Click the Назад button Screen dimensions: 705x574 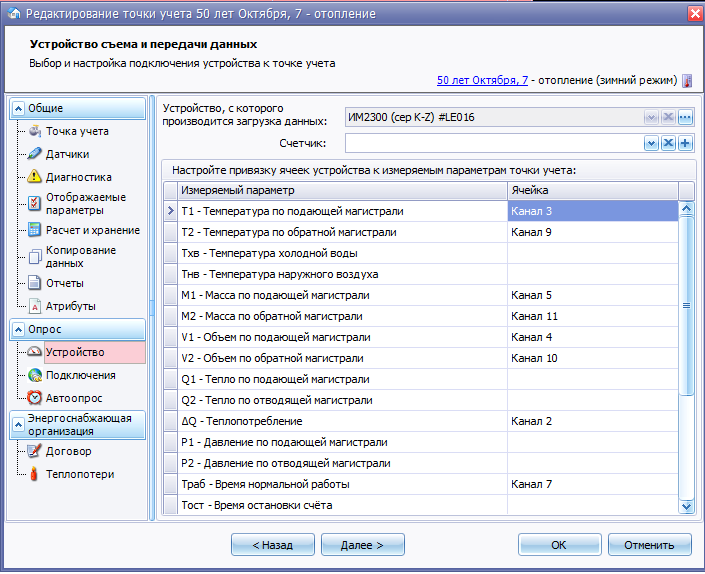(273, 545)
